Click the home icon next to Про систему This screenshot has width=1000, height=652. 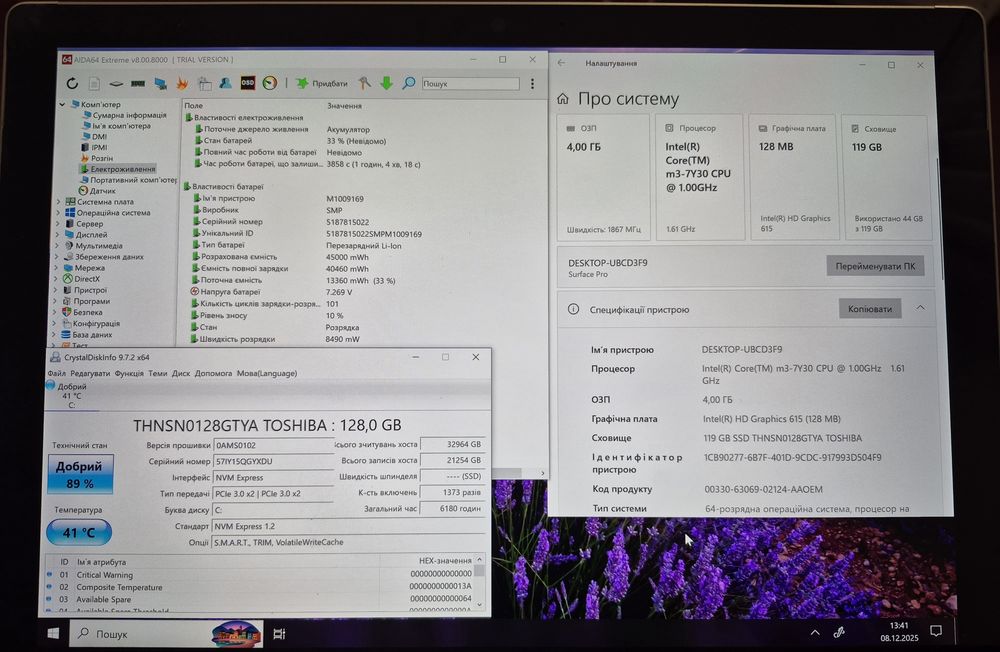click(x=562, y=99)
